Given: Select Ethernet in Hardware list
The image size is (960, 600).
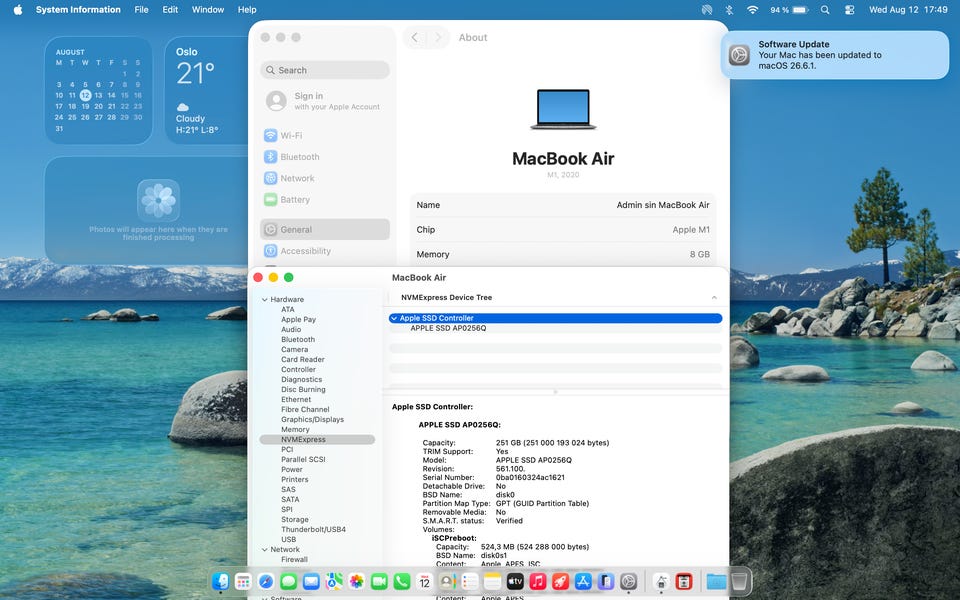Looking at the screenshot, I should (x=296, y=400).
